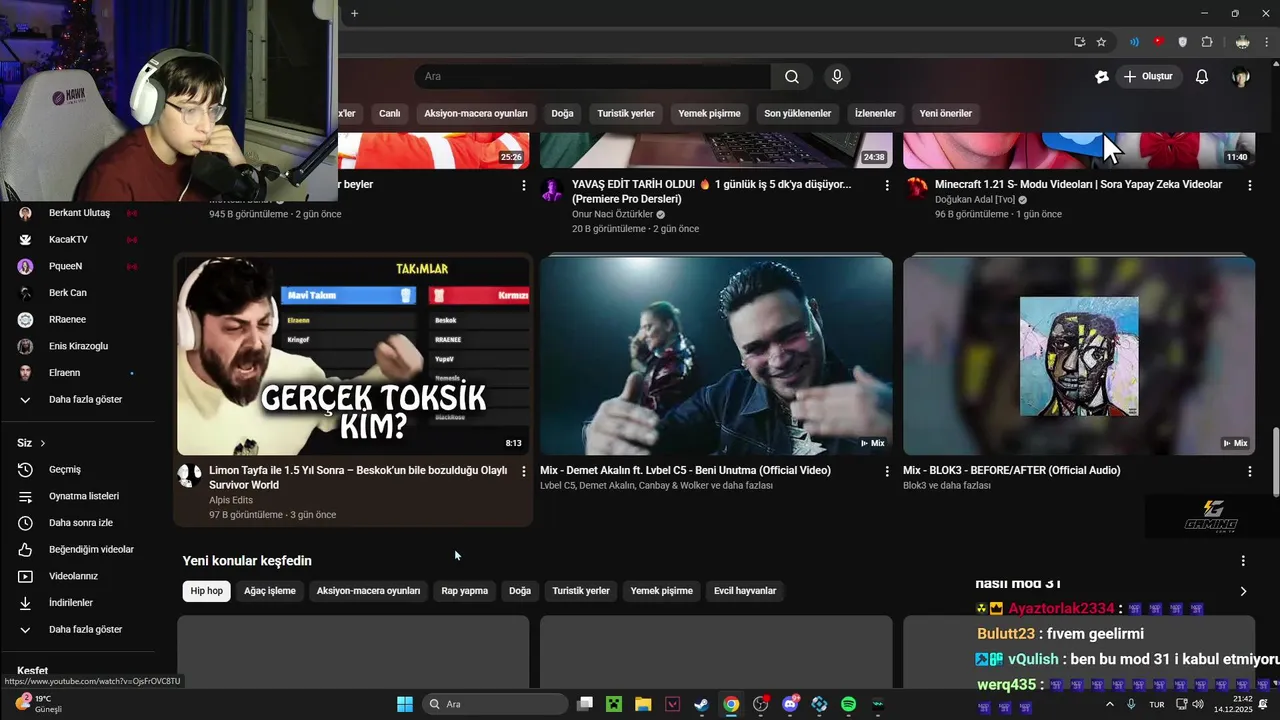Image resolution: width=1280 pixels, height=720 pixels.
Task: Select the Yeni öneriler chip
Action: coord(946,113)
